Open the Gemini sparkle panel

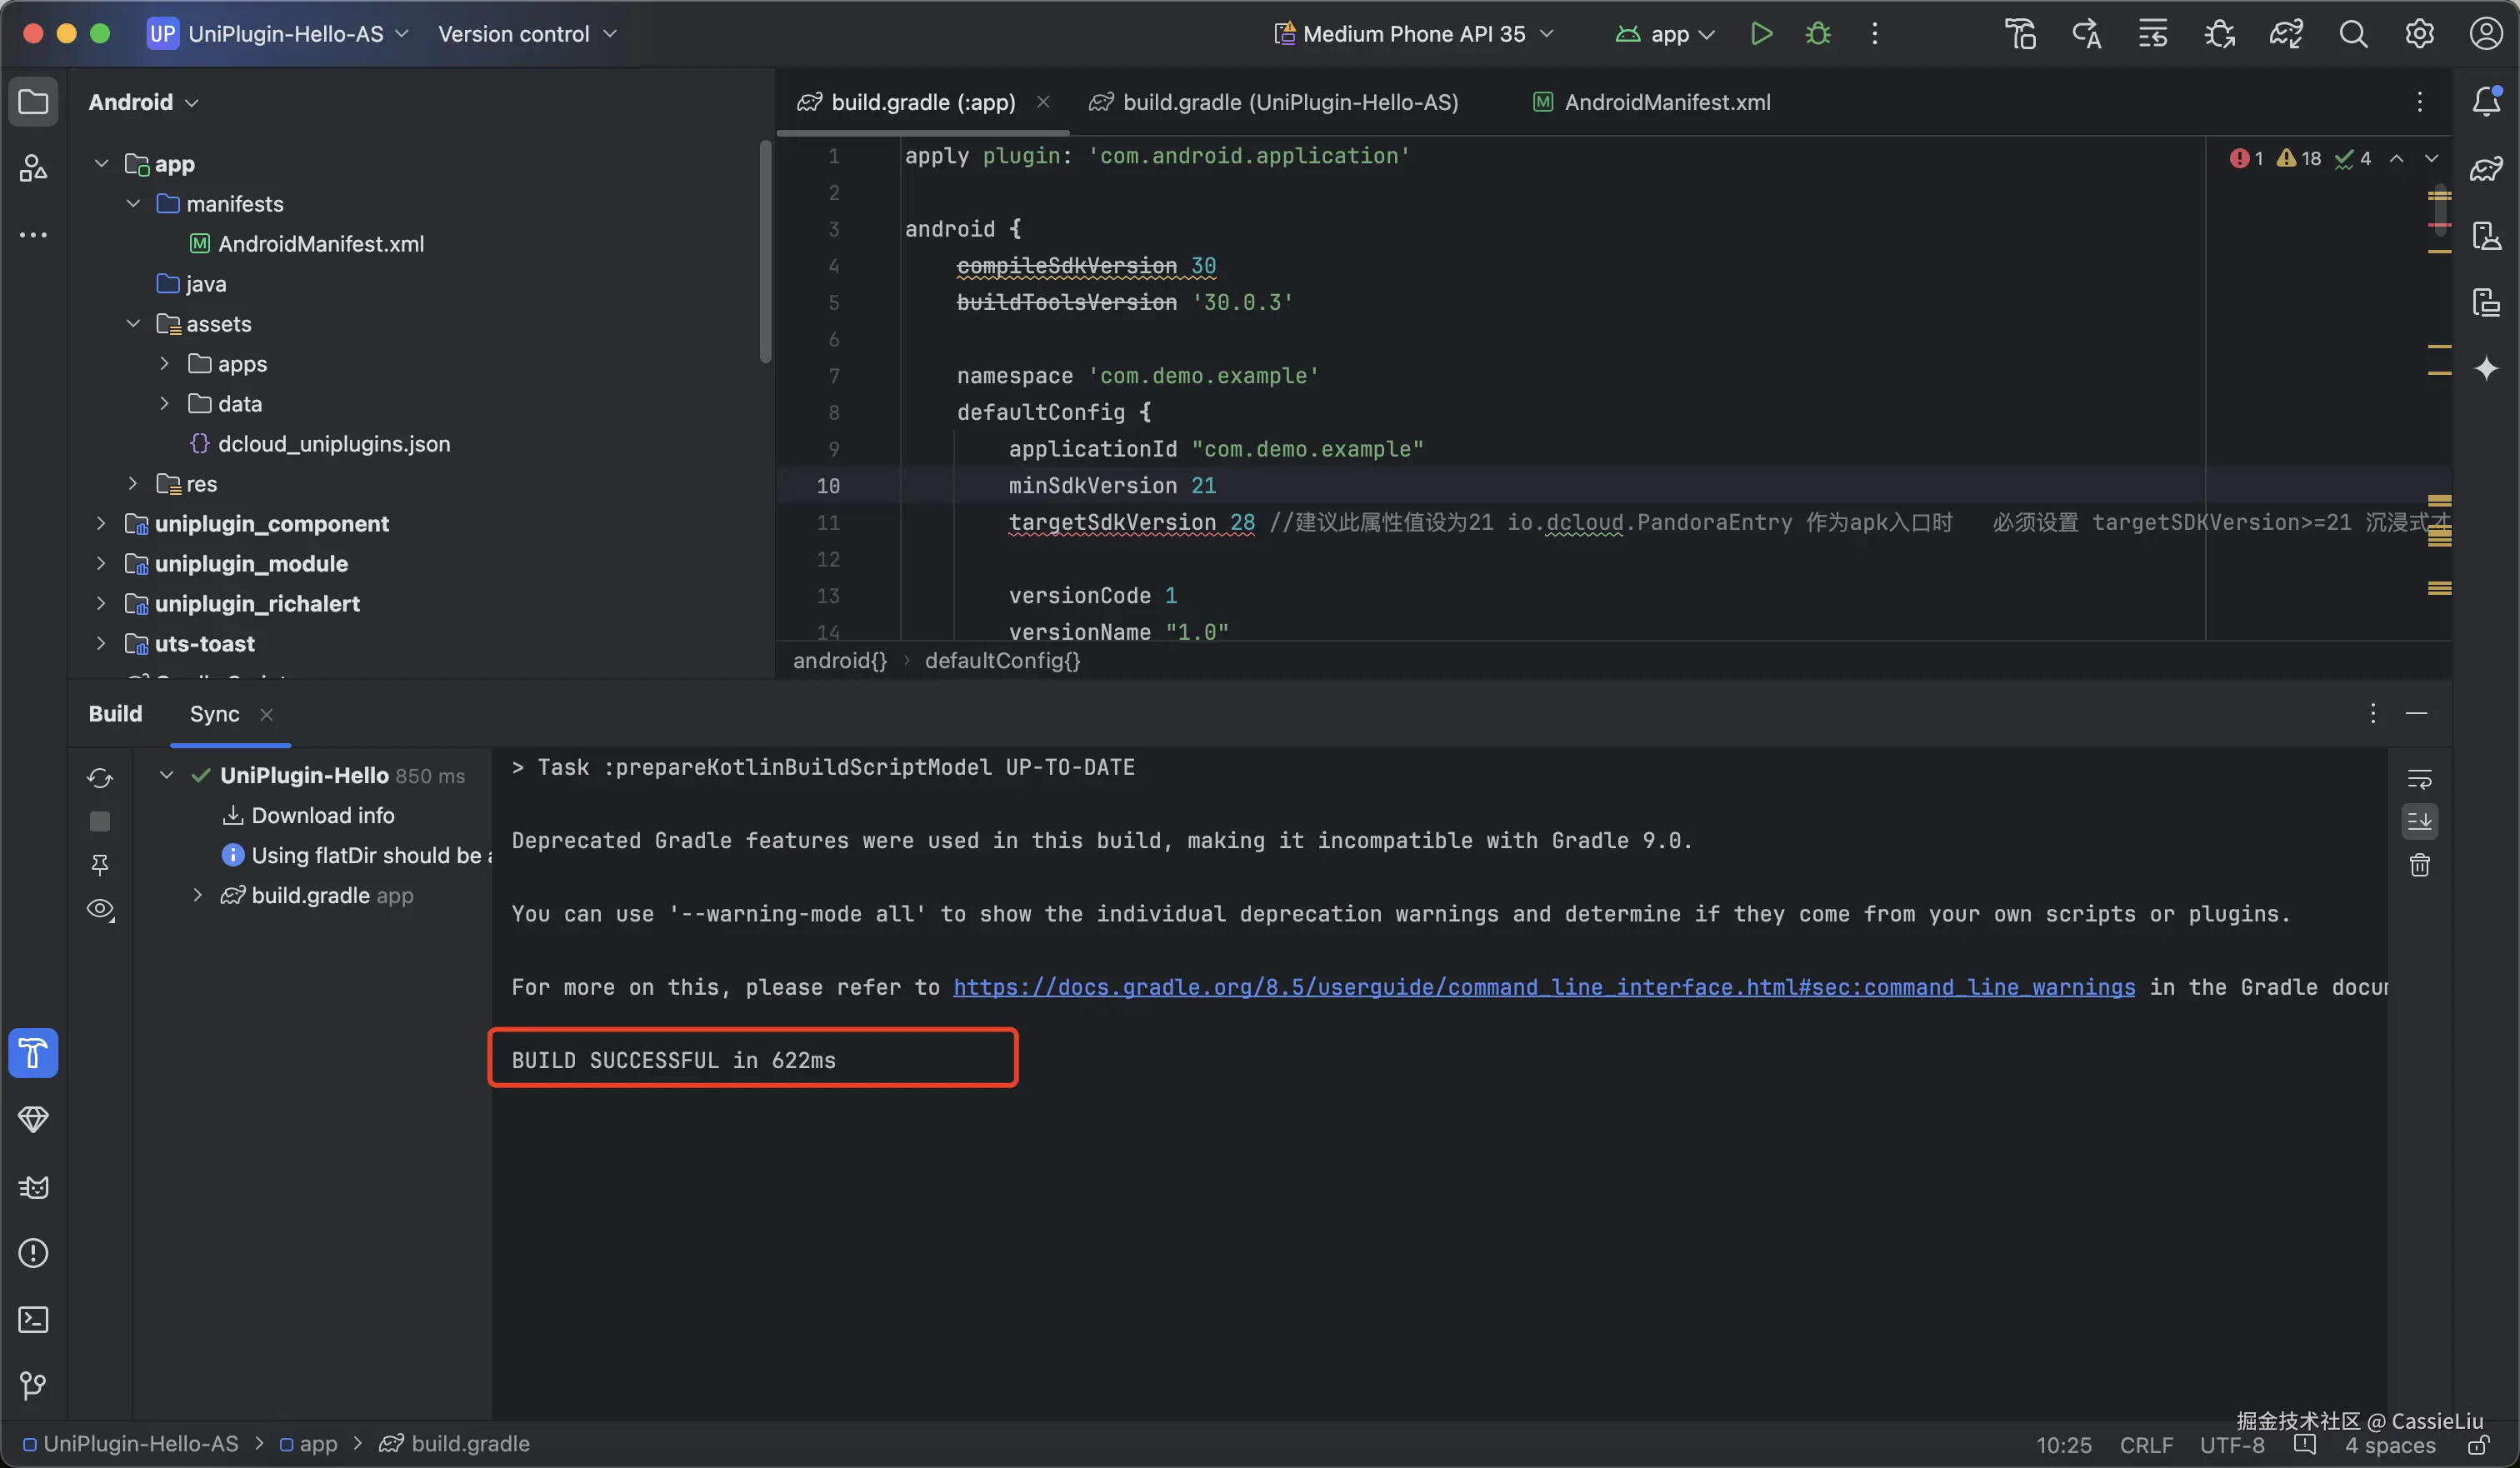[x=2486, y=369]
